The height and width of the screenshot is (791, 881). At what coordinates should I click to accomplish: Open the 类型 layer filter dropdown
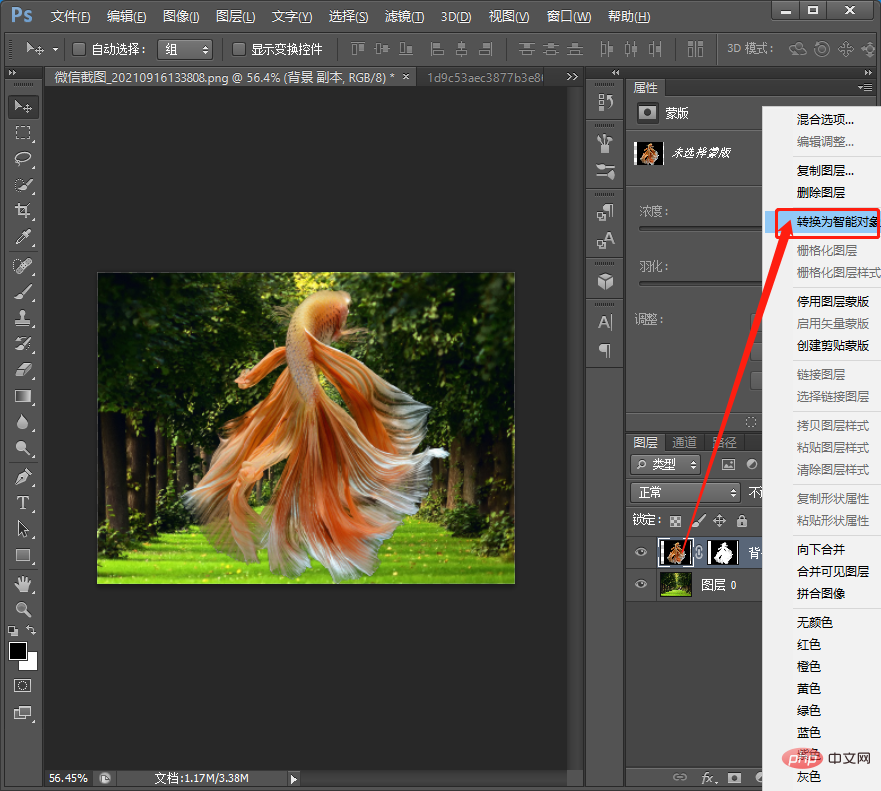(x=665, y=465)
